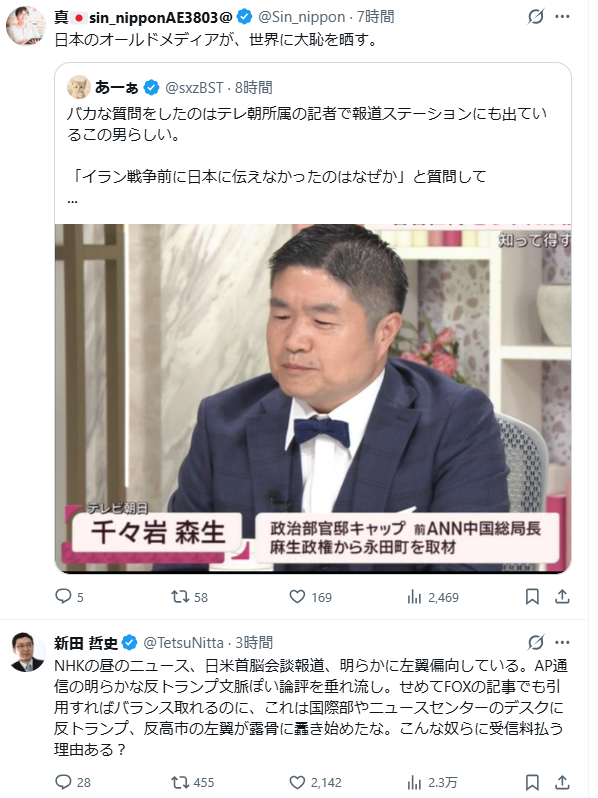This screenshot has height=798, width=598.
Task: Reply to the Sin_nippon post
Action: (69, 596)
